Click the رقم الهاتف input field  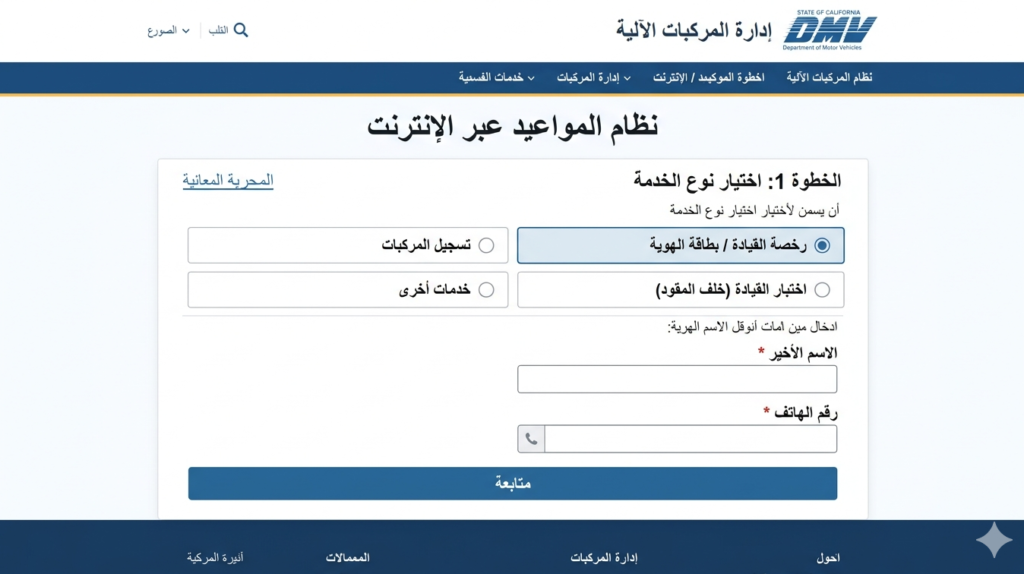(x=691, y=439)
